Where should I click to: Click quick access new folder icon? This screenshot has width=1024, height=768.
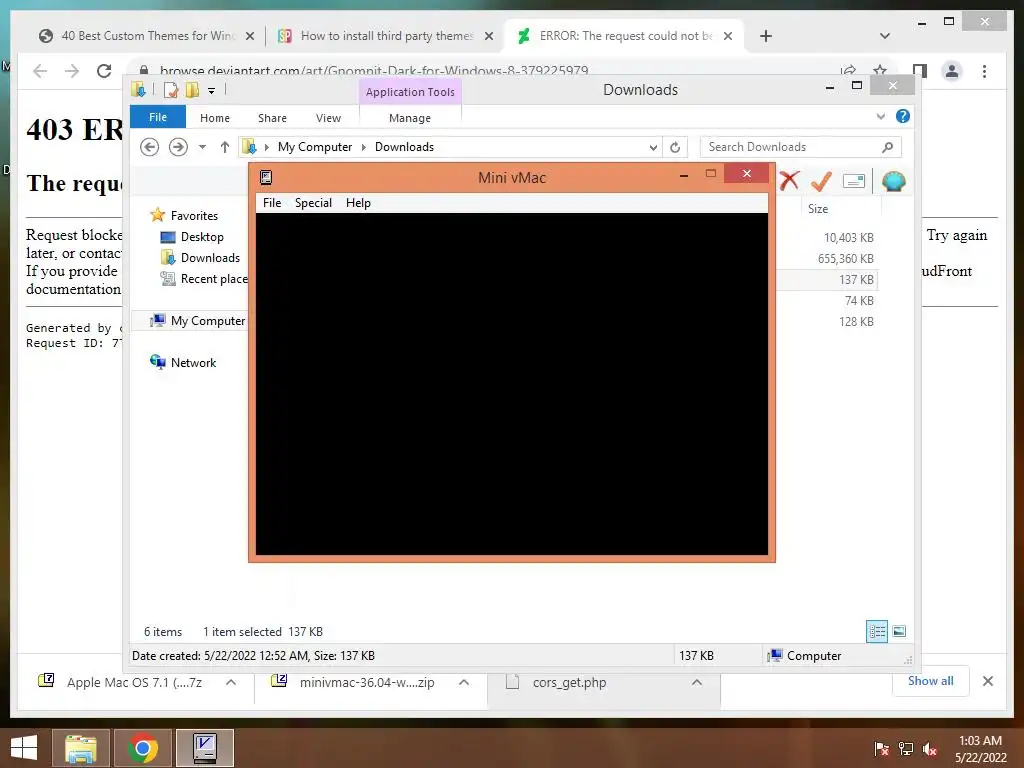pos(192,90)
